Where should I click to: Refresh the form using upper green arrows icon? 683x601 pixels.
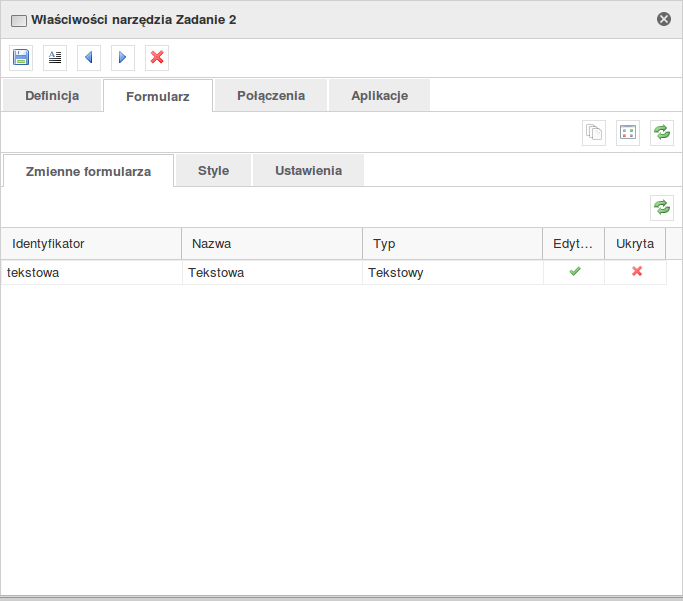(x=662, y=133)
